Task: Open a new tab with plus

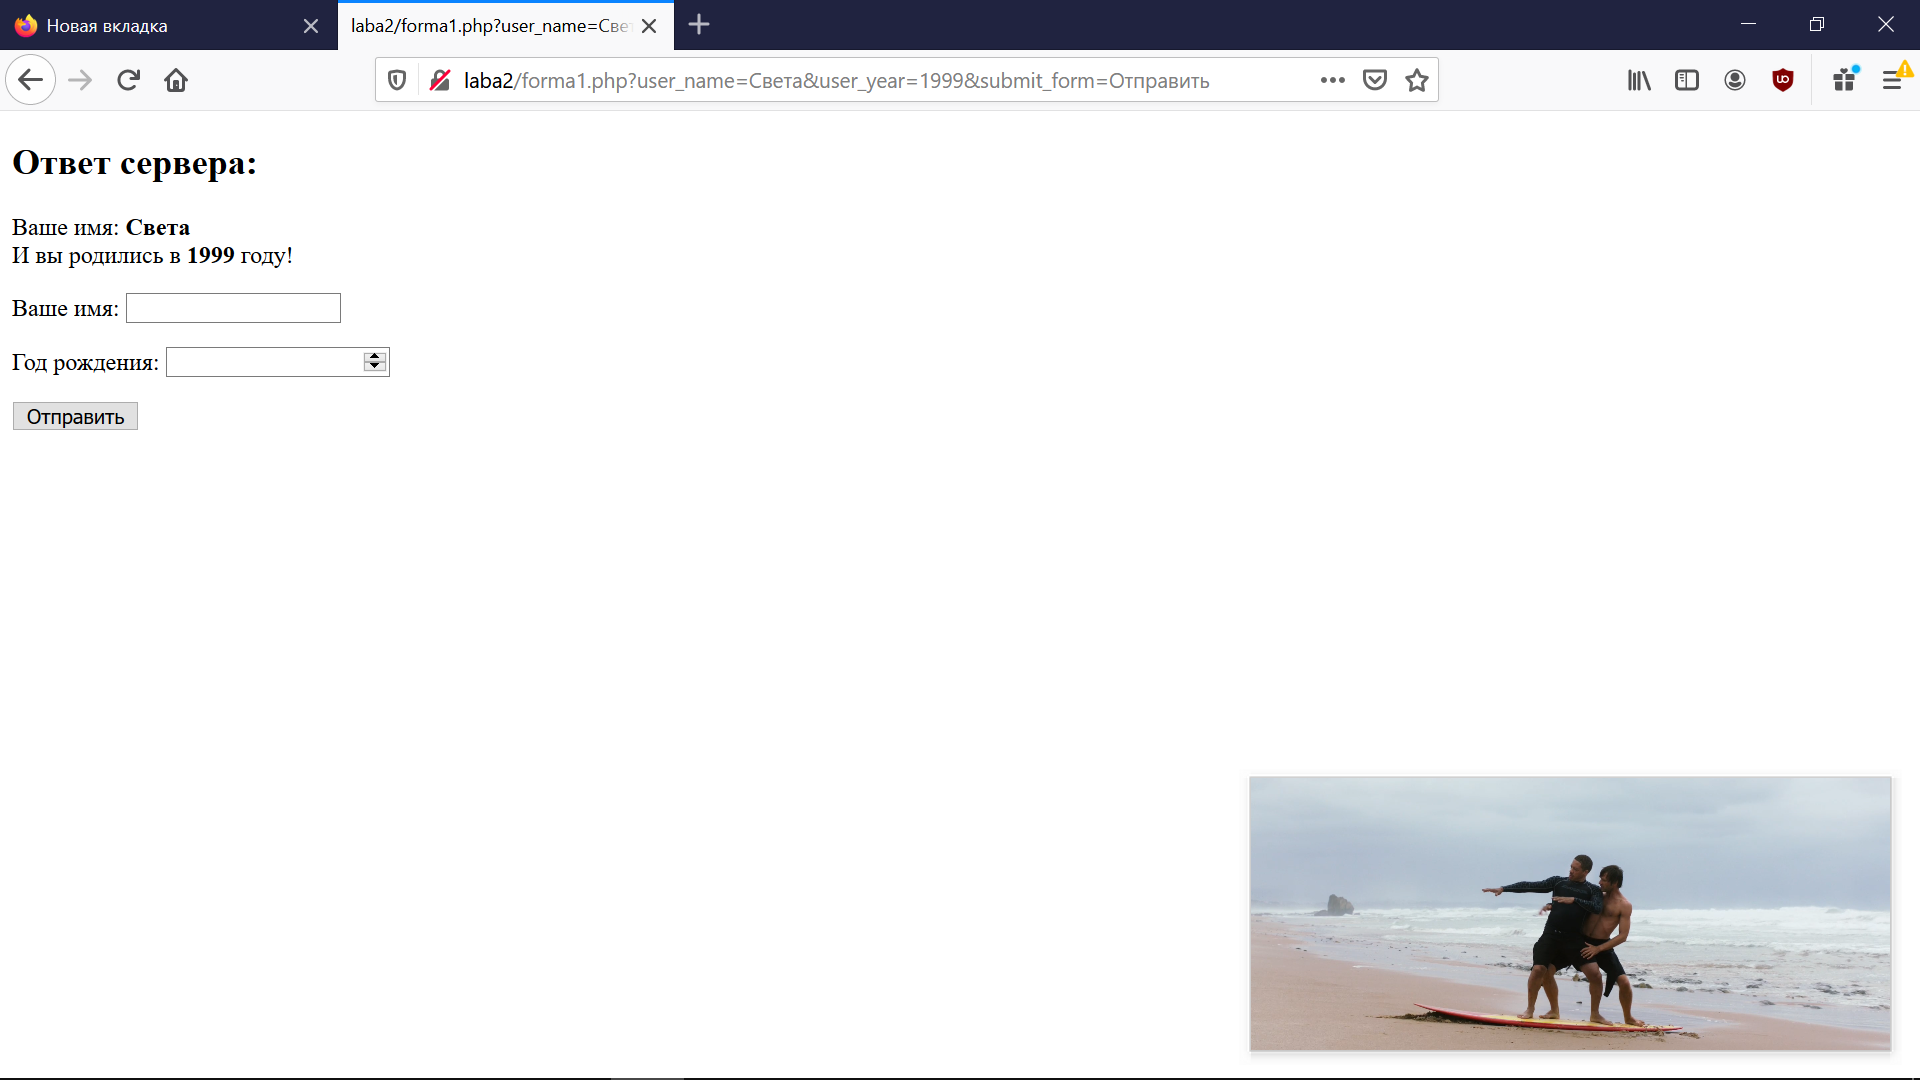Action: [x=699, y=25]
